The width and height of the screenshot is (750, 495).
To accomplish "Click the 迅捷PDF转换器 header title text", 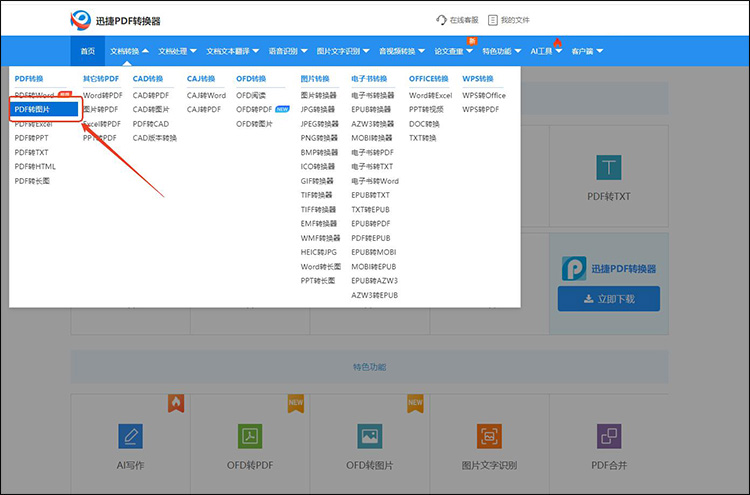I will pos(128,21).
